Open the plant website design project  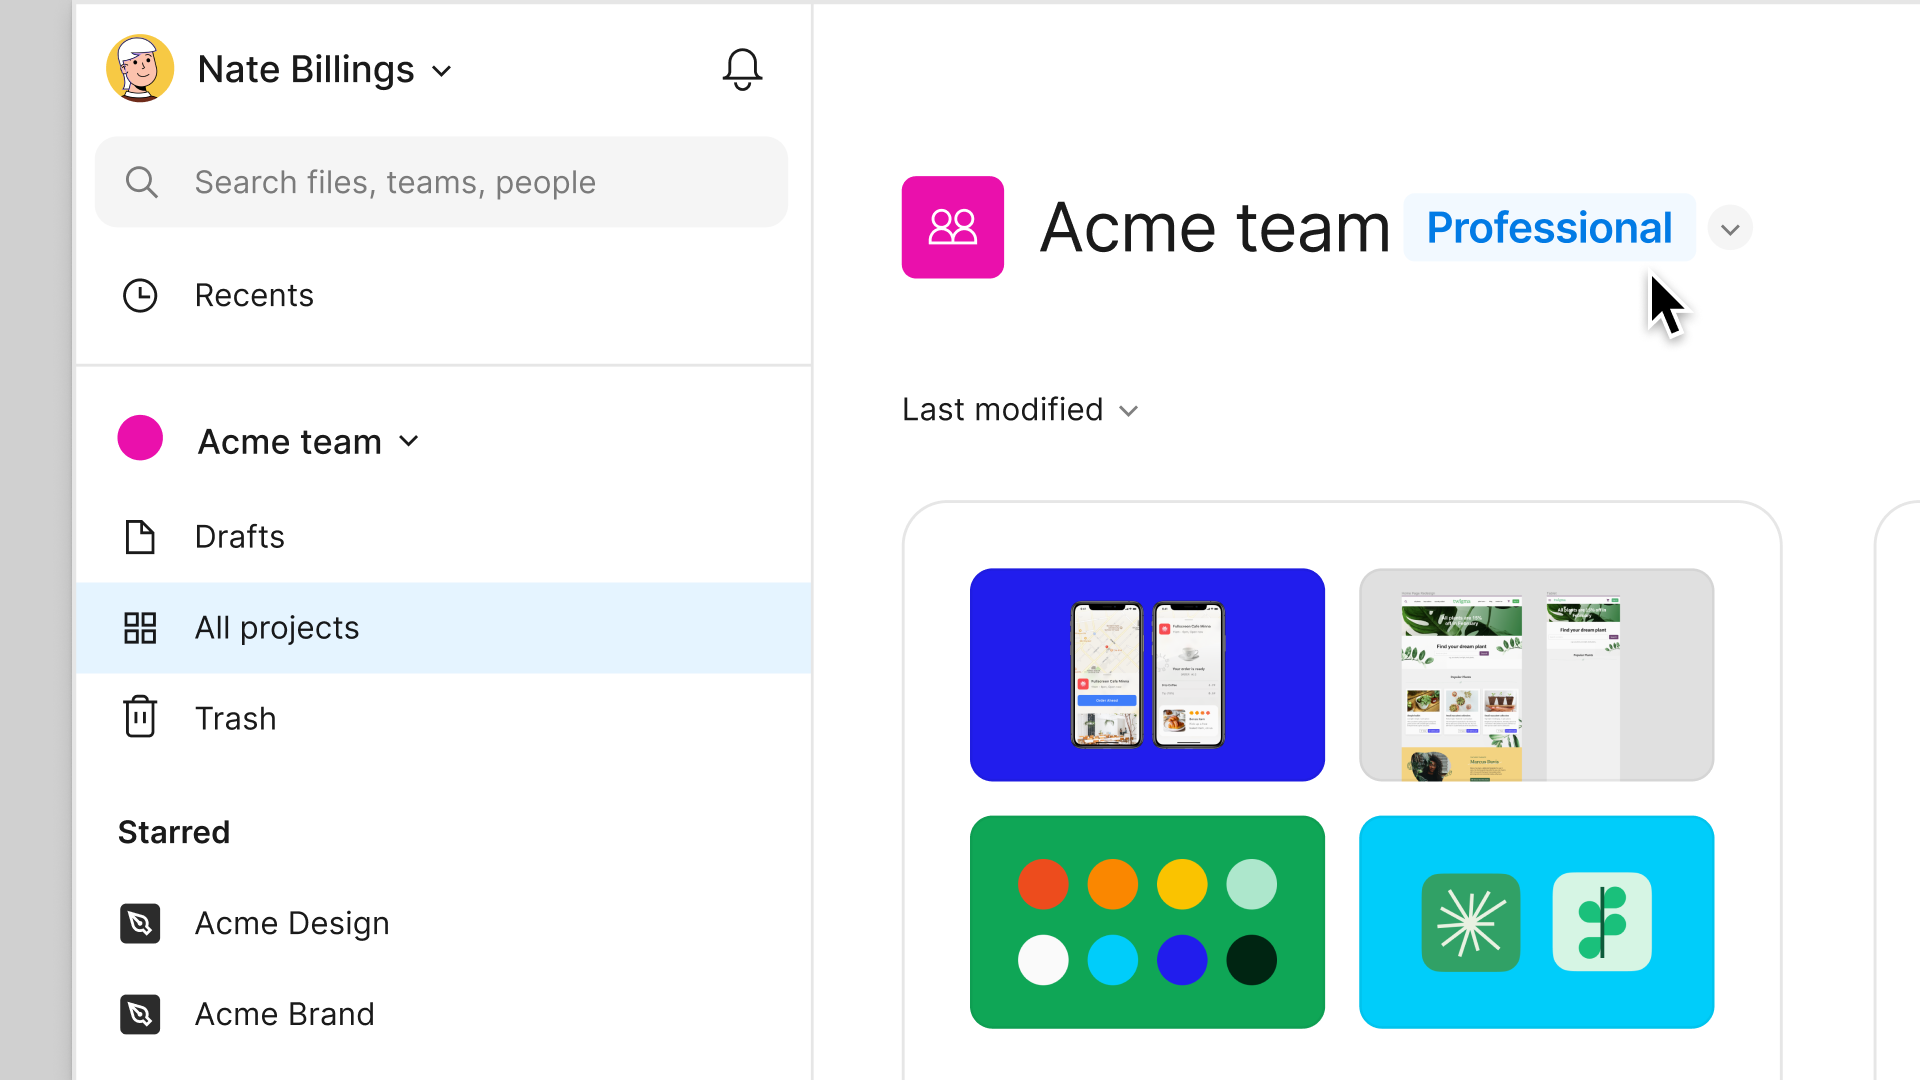point(1536,674)
